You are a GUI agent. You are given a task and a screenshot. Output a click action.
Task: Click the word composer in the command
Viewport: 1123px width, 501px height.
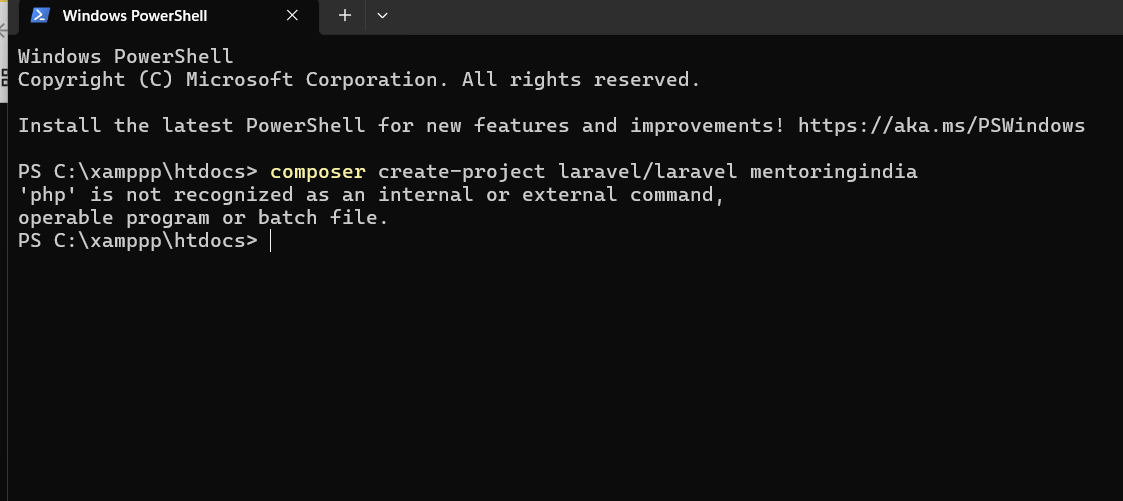pos(318,172)
